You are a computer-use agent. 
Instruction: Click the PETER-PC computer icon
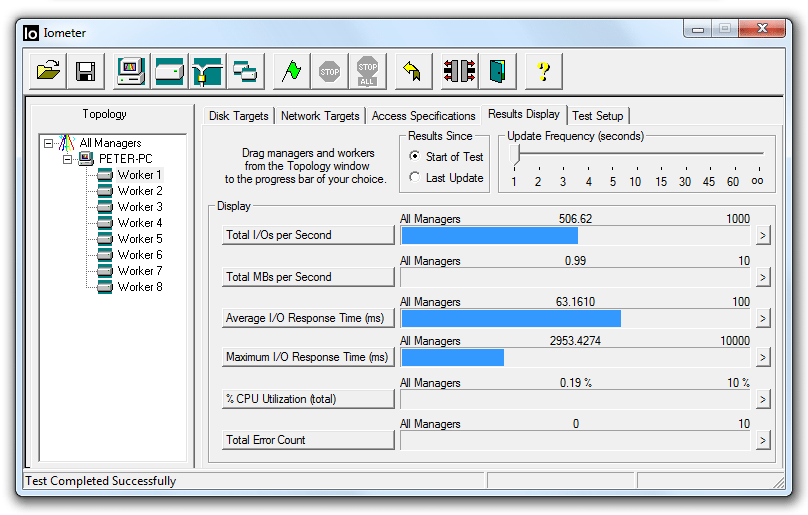[x=86, y=158]
